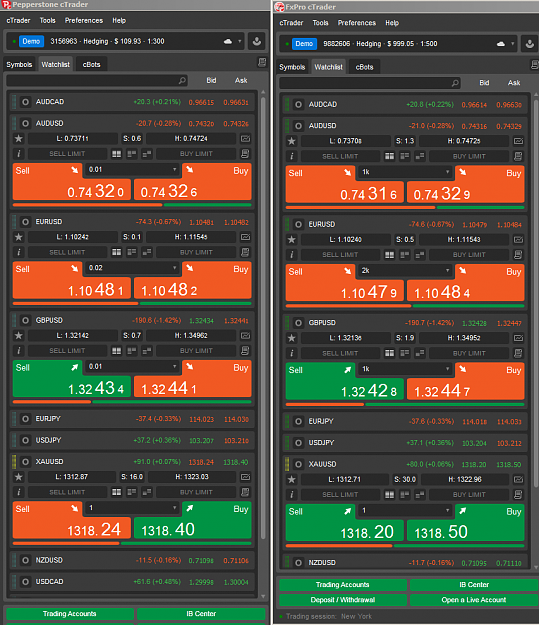Select the price depth-of-market icon for GBPUSD in FxPro
Viewport: 539px width, 625px height.
(x=405, y=353)
